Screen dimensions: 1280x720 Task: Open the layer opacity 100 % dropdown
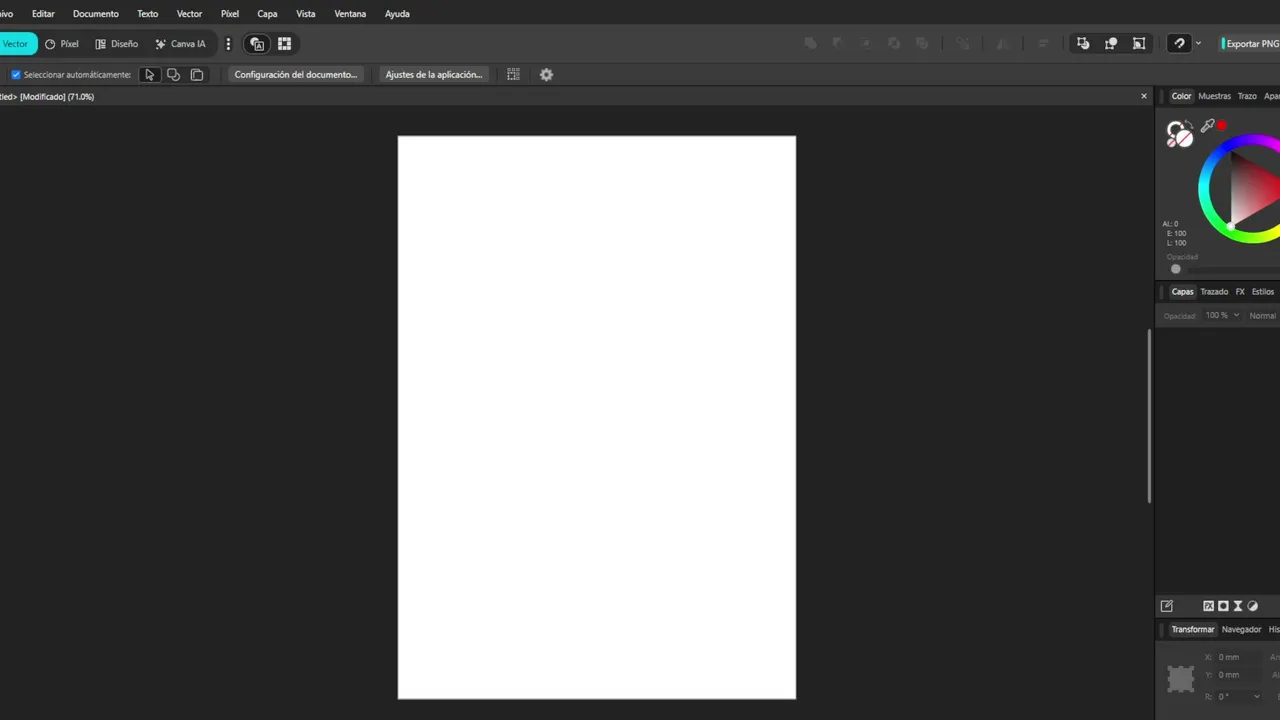[1222, 315]
